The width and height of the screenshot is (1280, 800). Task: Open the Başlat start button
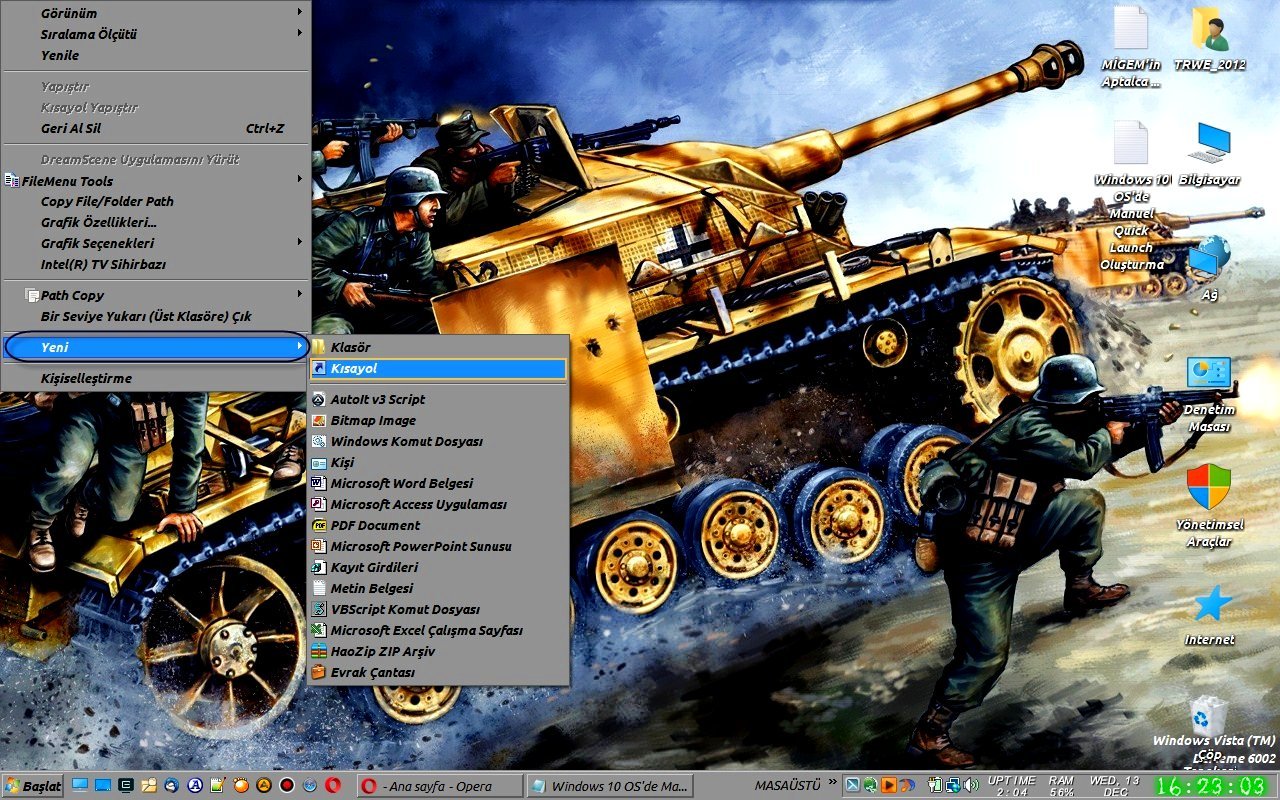[33, 786]
